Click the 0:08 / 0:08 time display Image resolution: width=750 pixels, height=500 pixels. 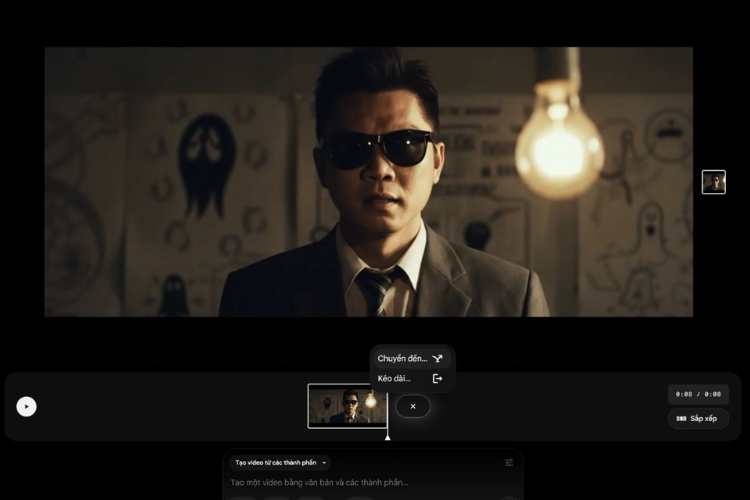point(698,394)
